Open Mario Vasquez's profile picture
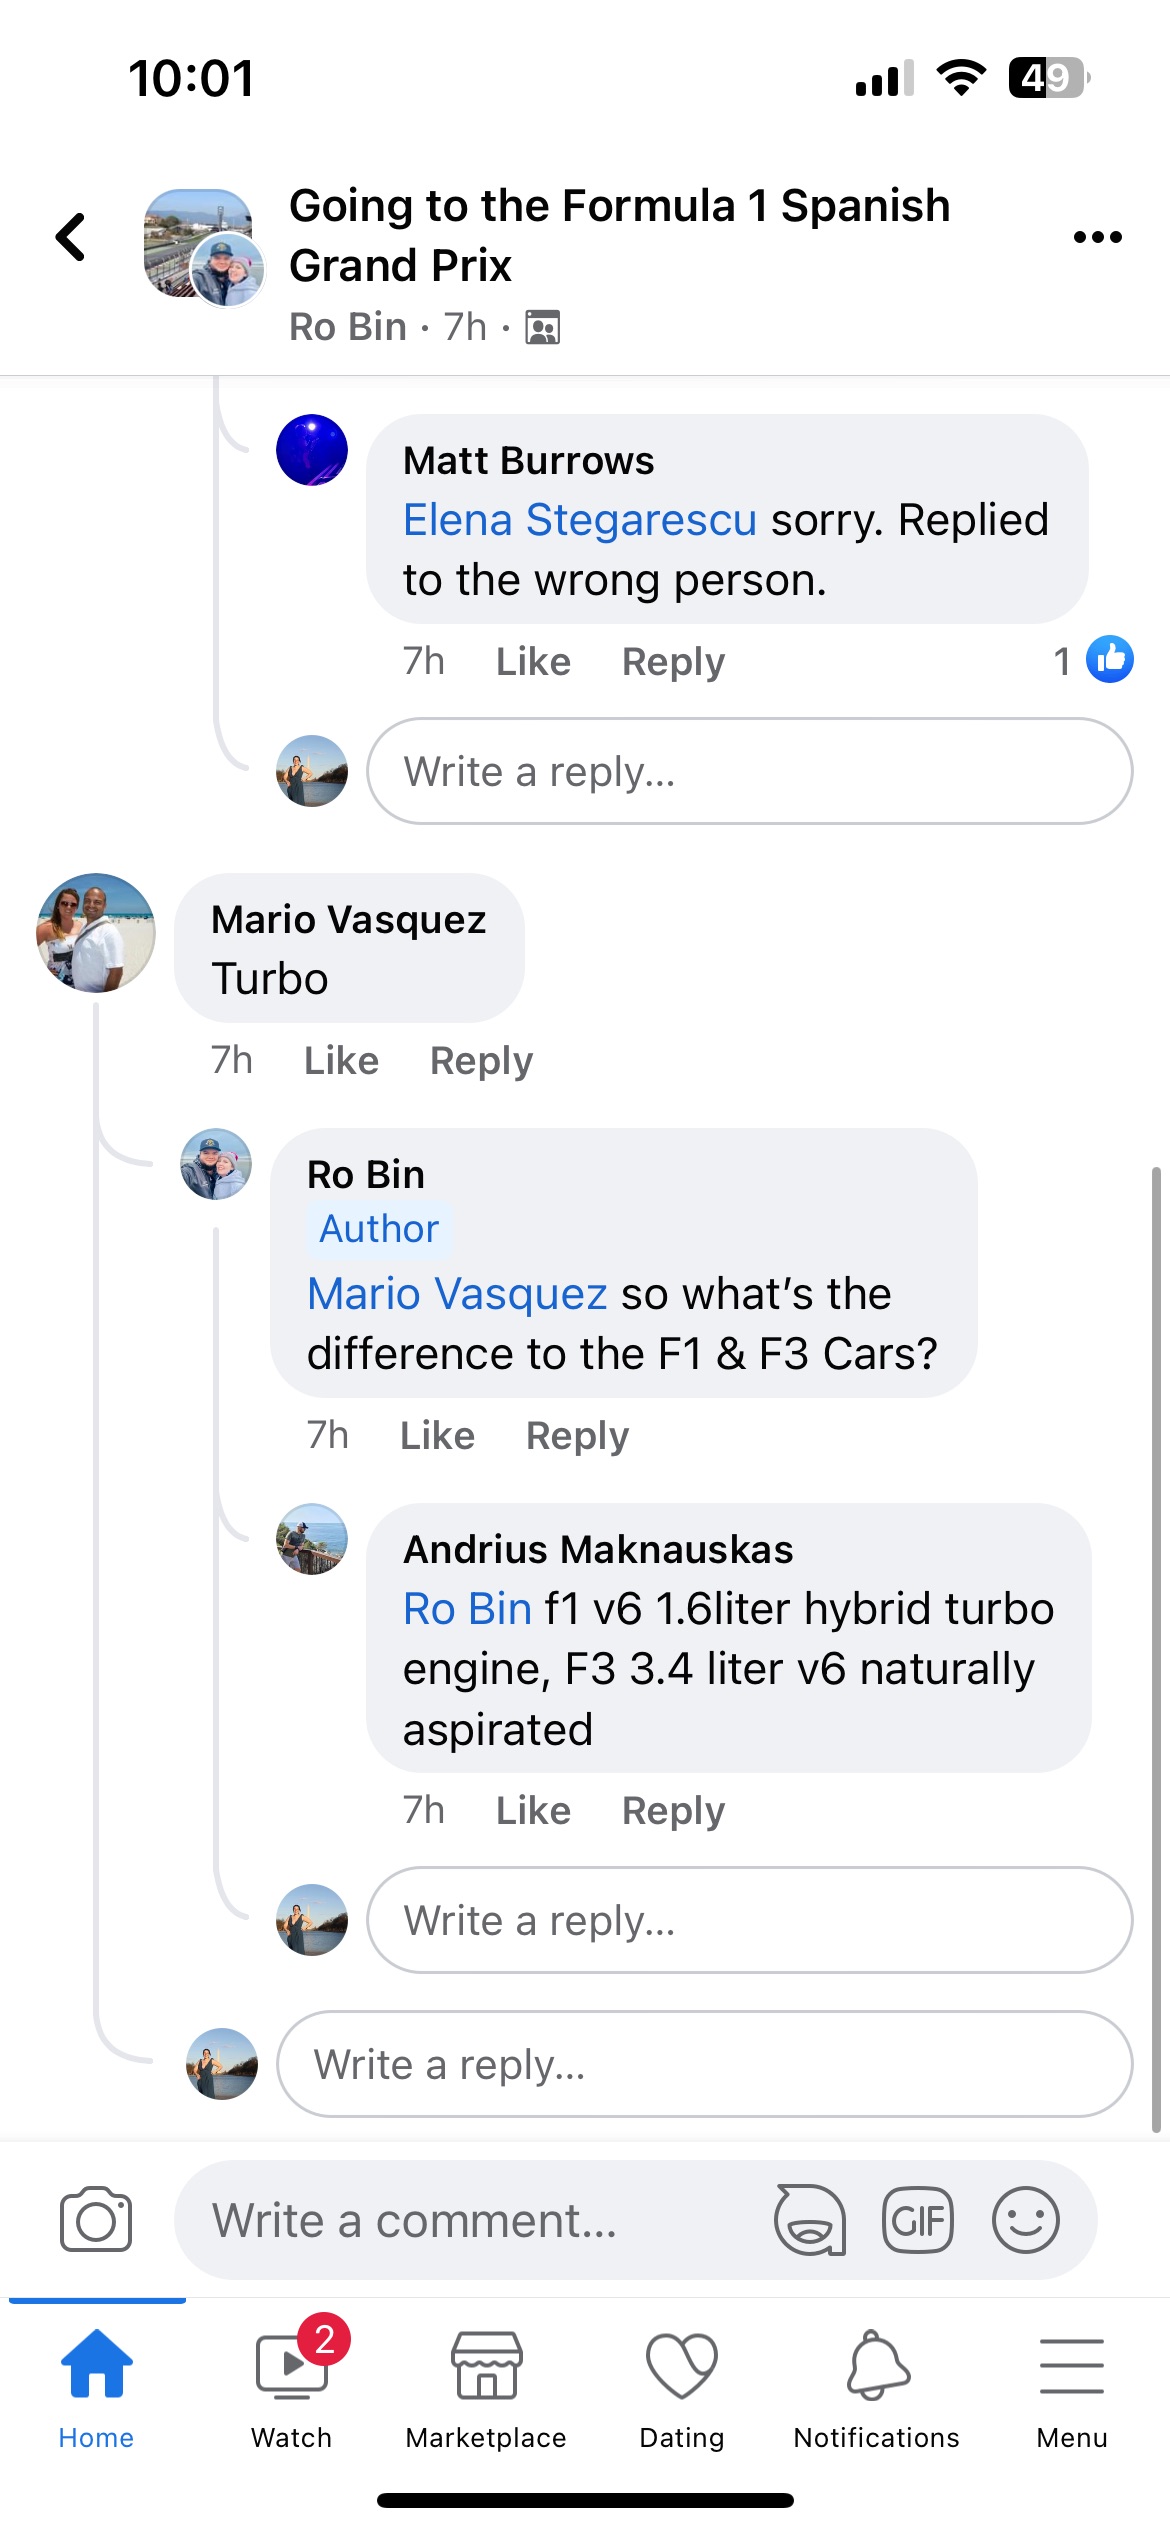 [x=96, y=933]
